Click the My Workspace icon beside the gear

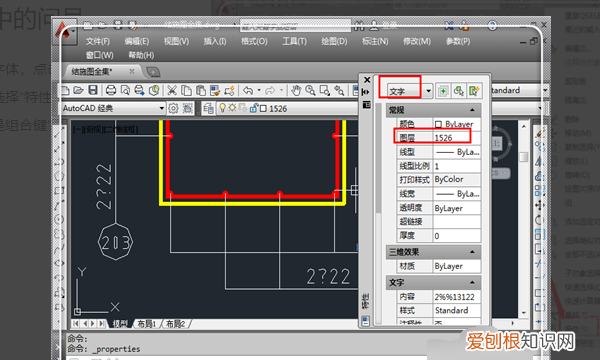[188, 109]
